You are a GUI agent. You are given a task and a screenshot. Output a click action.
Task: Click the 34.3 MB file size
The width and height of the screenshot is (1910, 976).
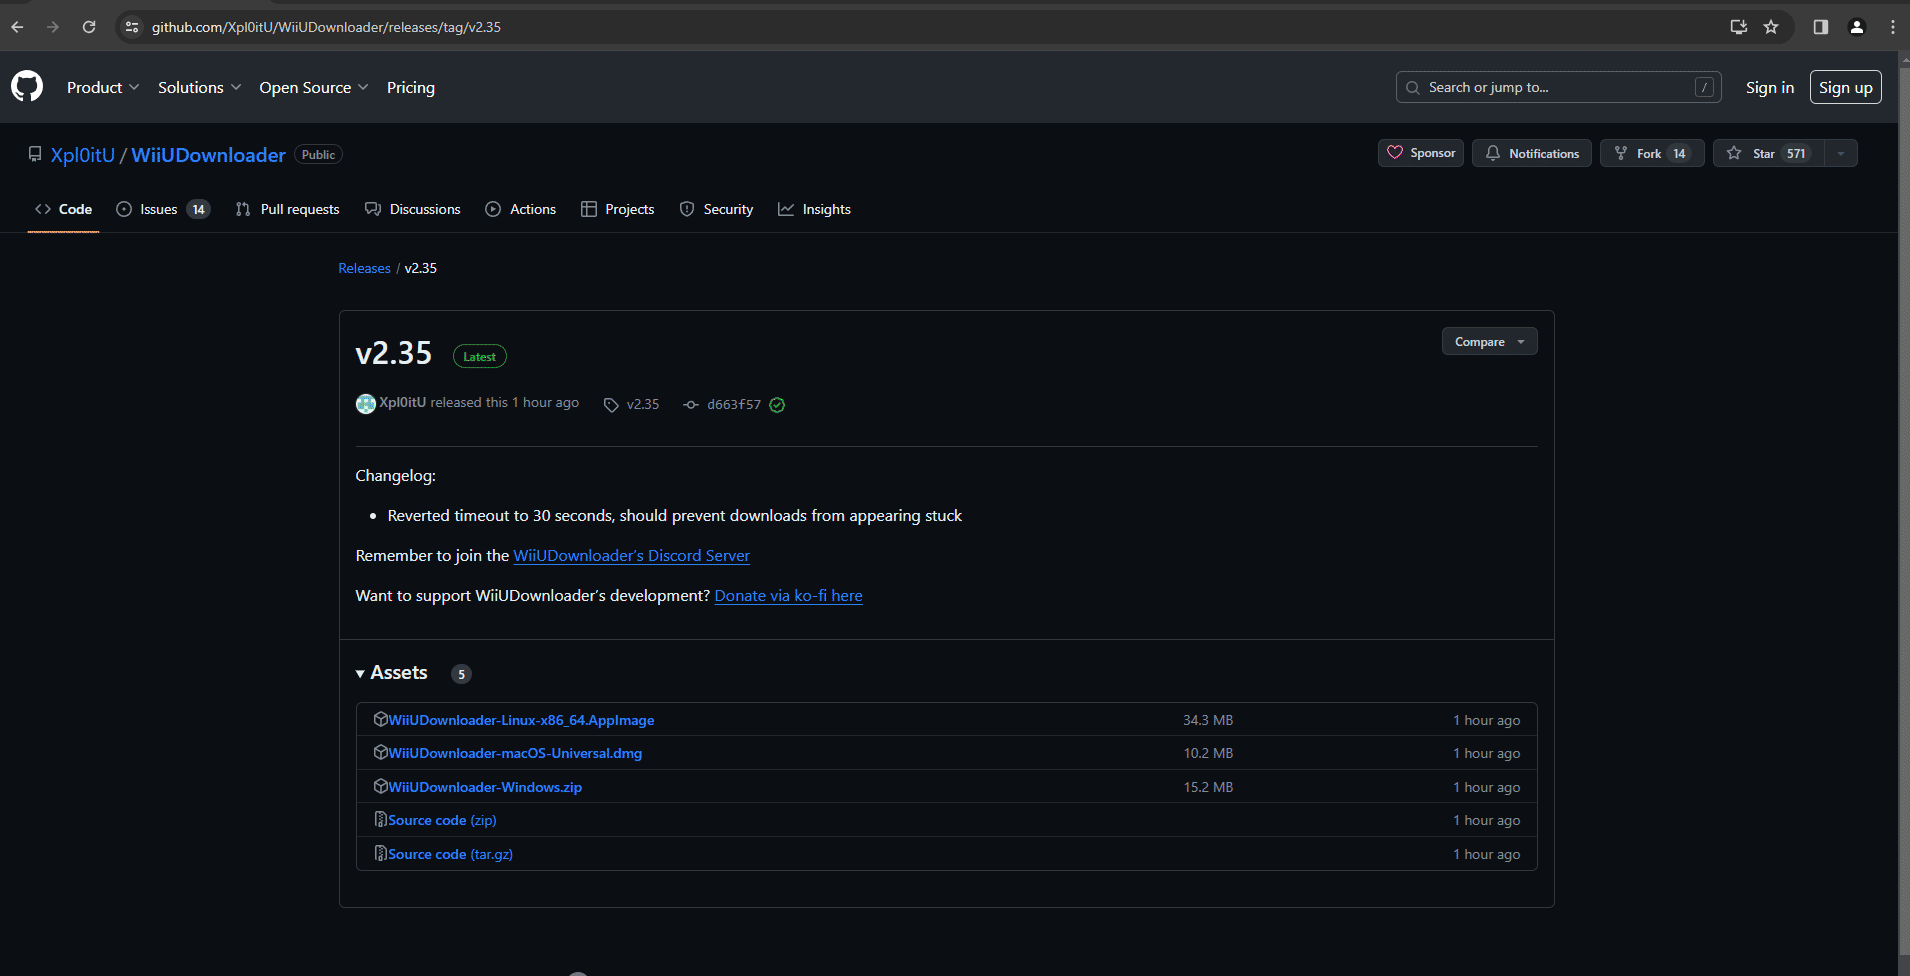pyautogui.click(x=1208, y=720)
